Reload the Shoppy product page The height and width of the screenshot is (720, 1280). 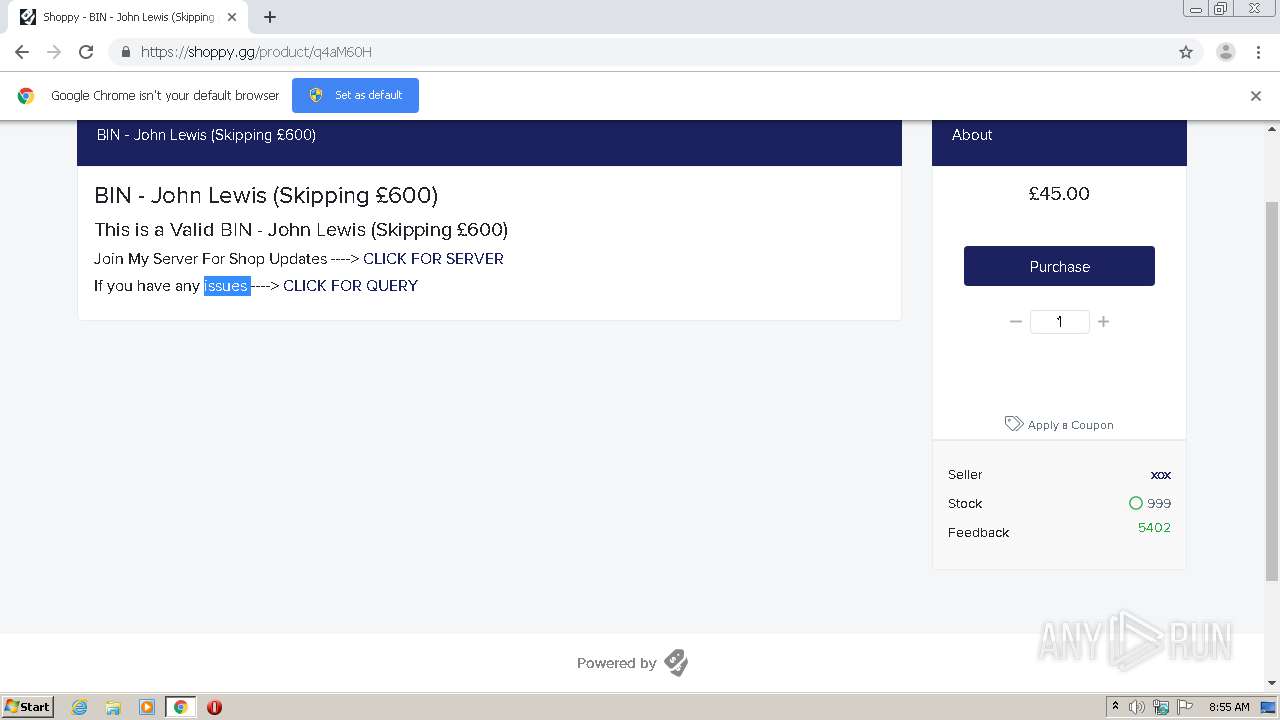pyautogui.click(x=86, y=52)
